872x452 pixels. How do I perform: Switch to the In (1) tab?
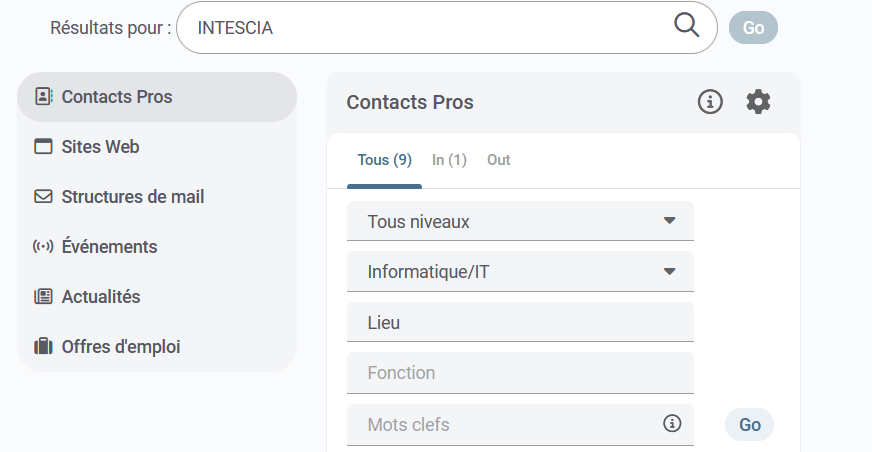click(x=449, y=160)
